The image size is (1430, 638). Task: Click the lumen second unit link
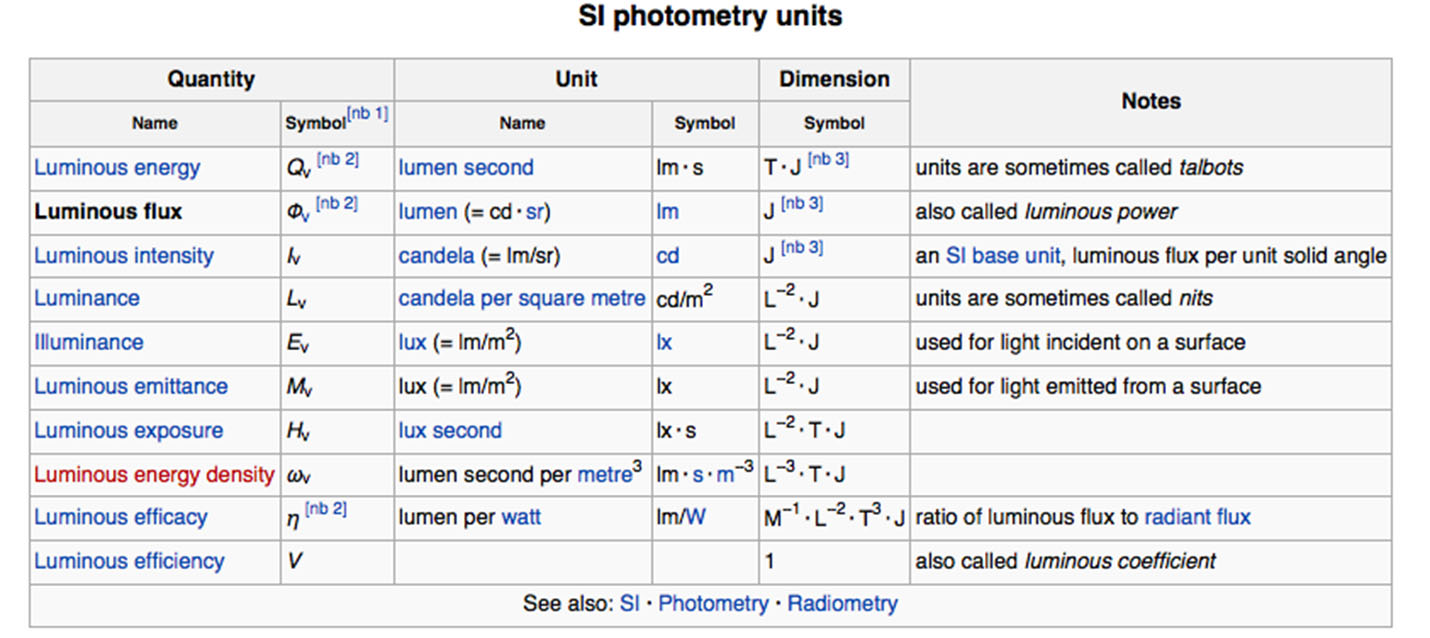[466, 168]
